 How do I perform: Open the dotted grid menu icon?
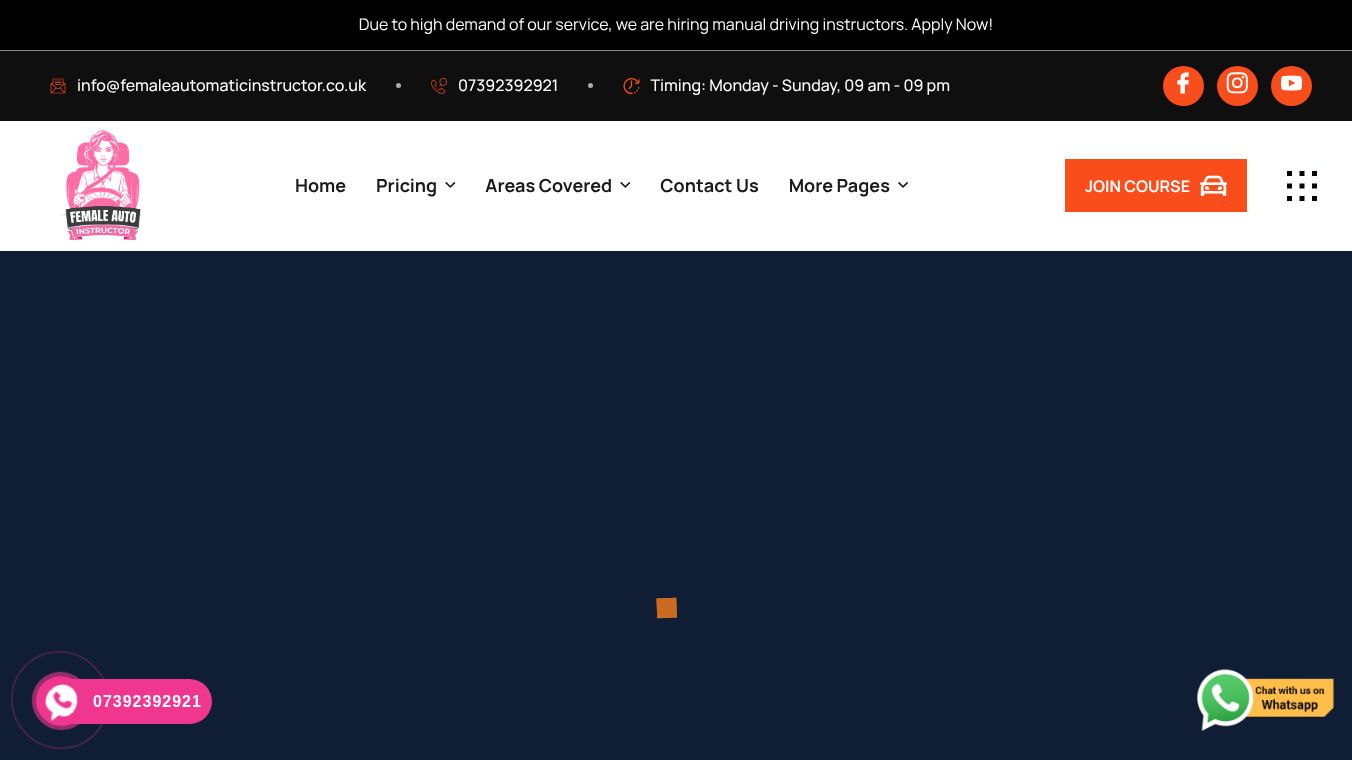coord(1302,186)
